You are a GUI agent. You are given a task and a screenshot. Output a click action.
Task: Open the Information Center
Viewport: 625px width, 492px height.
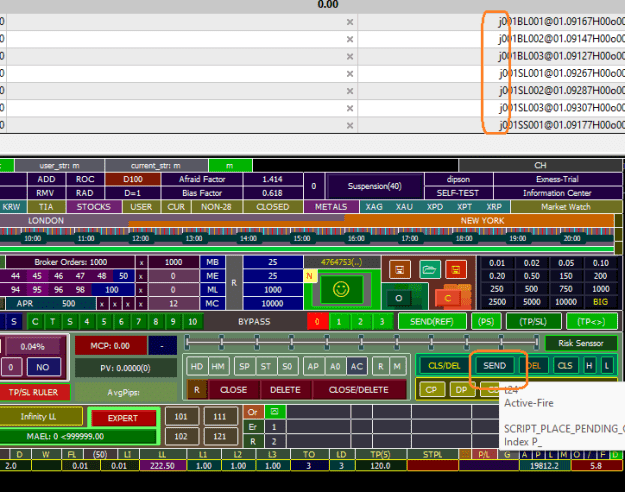pyautogui.click(x=557, y=193)
